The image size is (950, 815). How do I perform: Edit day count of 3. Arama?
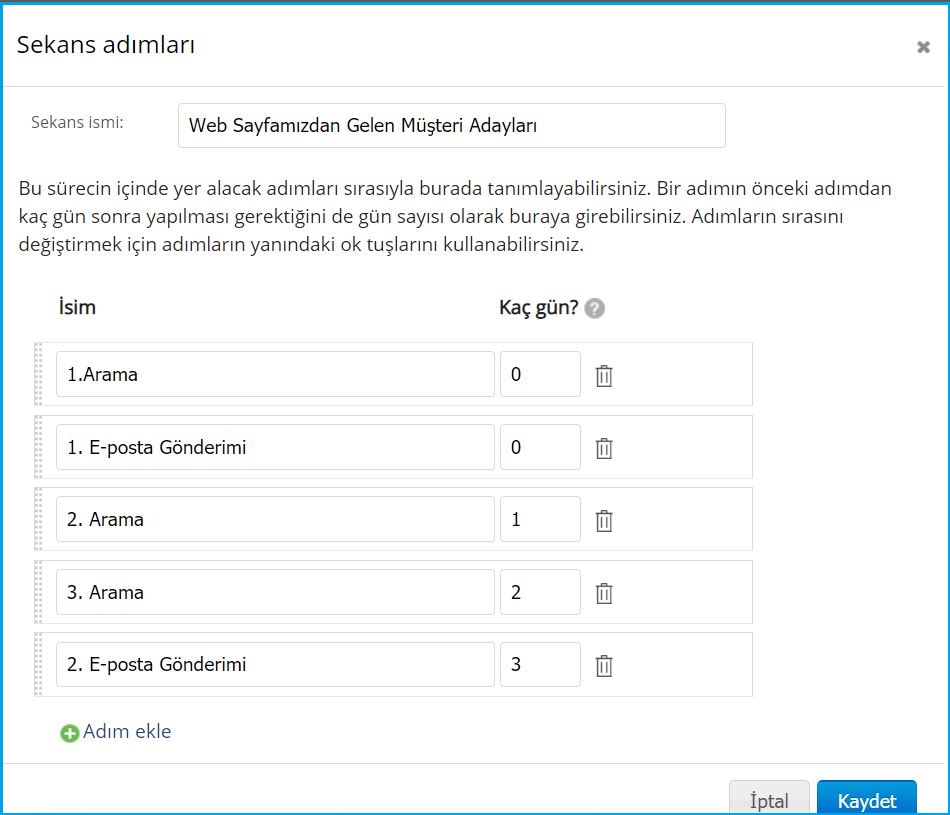pos(540,592)
